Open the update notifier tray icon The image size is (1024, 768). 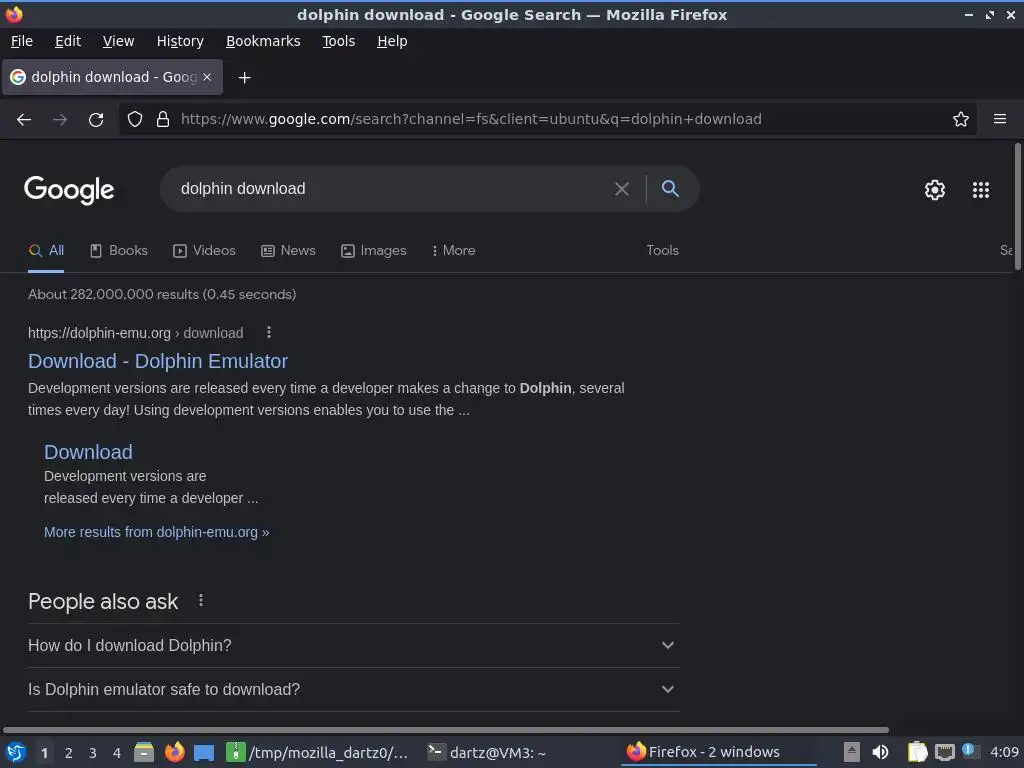pos(969,750)
